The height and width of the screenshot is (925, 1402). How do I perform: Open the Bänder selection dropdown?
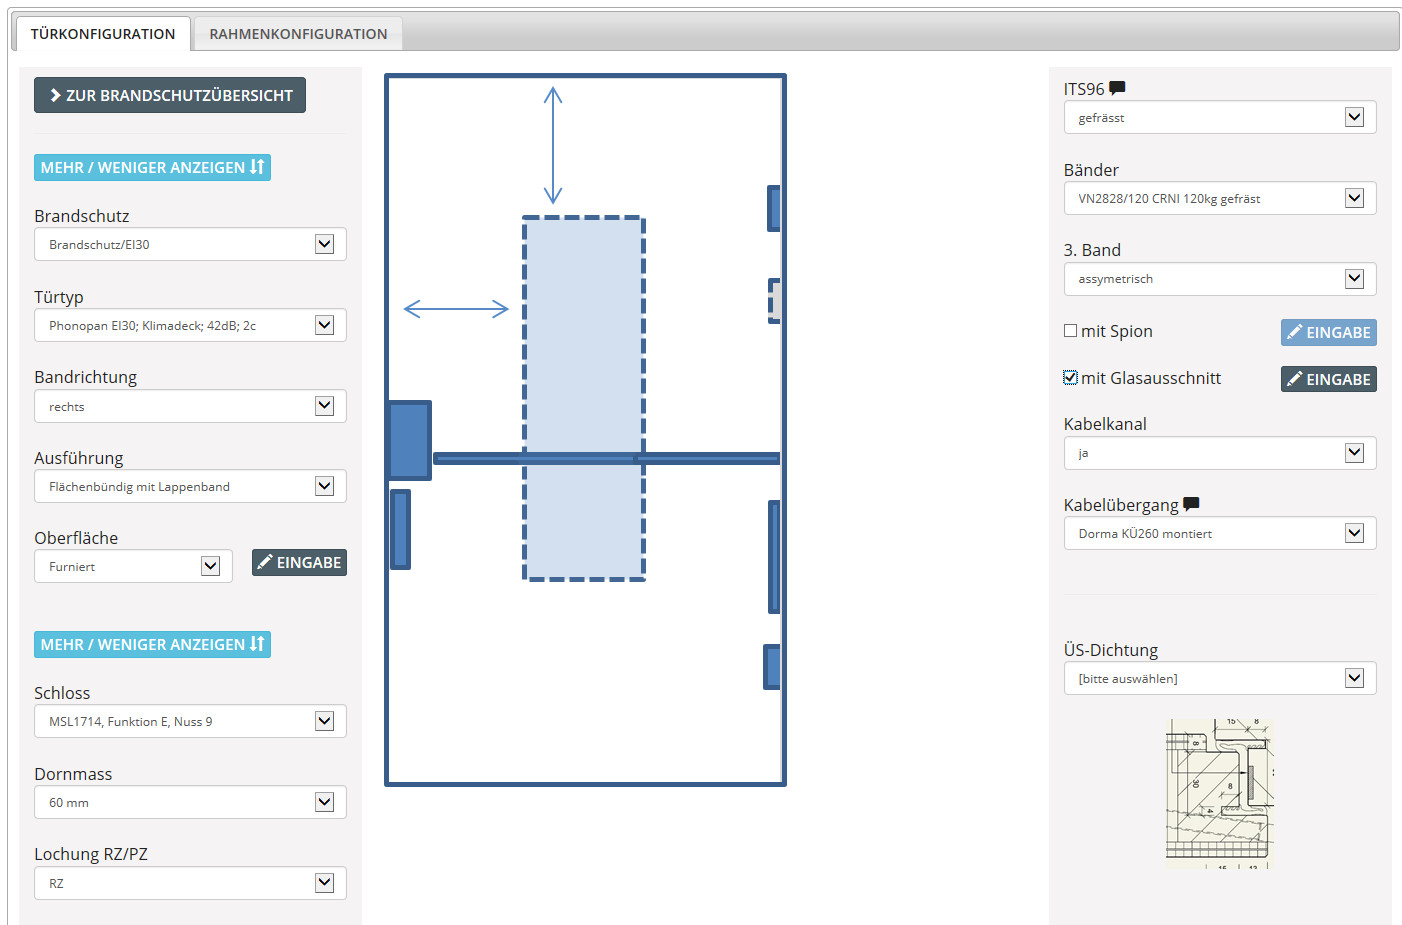pyautogui.click(x=1219, y=198)
